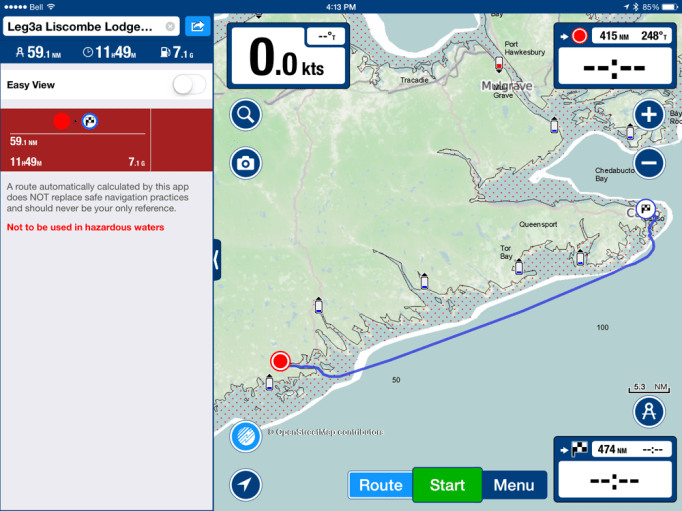Toggle the Easy View switch
This screenshot has height=511, width=682.
[188, 85]
